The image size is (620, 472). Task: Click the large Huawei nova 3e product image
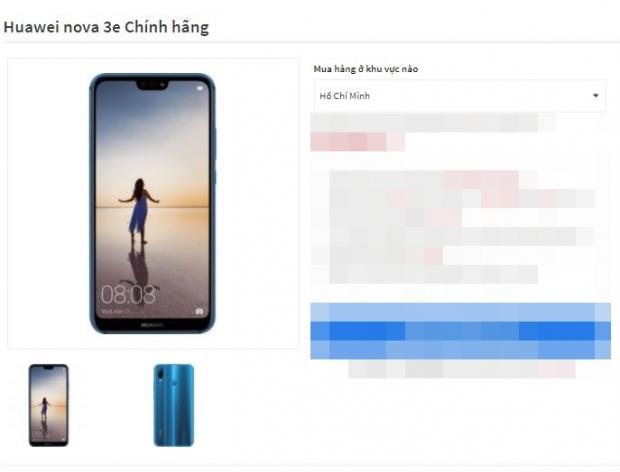[x=153, y=203]
